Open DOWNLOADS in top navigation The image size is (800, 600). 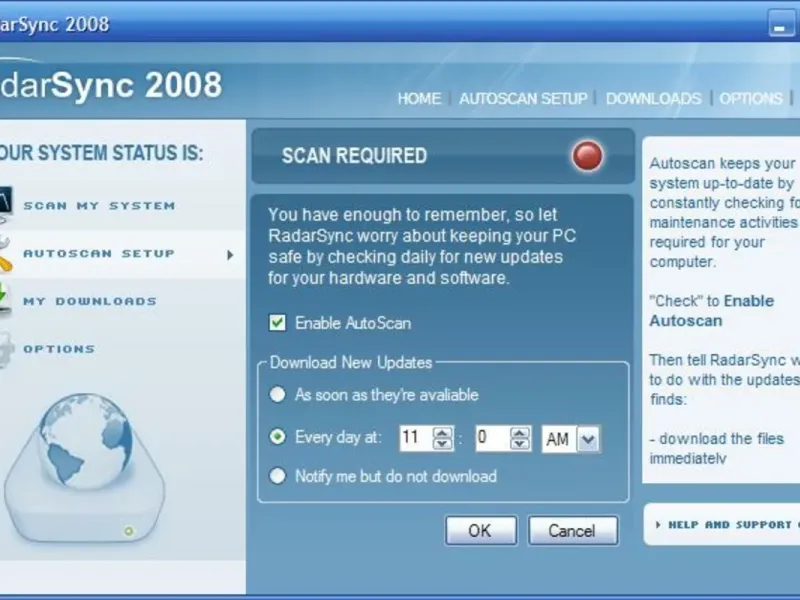click(654, 98)
